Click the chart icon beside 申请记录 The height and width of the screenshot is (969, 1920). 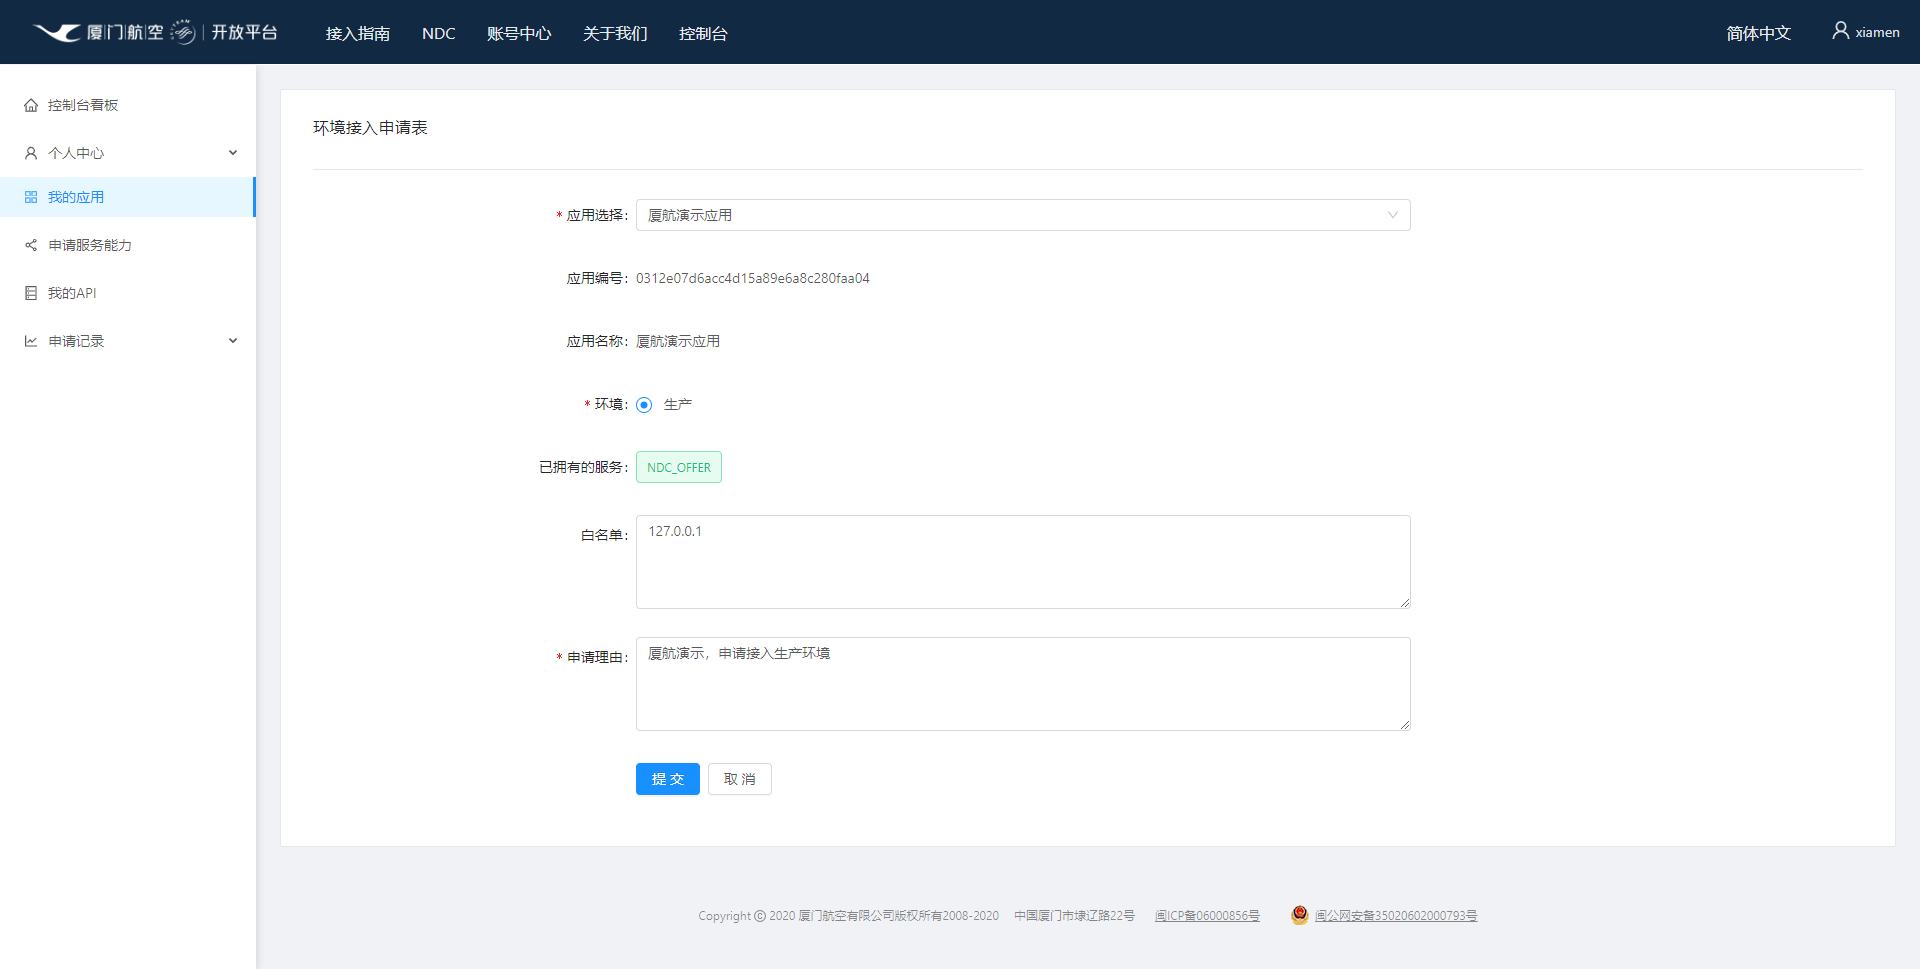pos(31,341)
